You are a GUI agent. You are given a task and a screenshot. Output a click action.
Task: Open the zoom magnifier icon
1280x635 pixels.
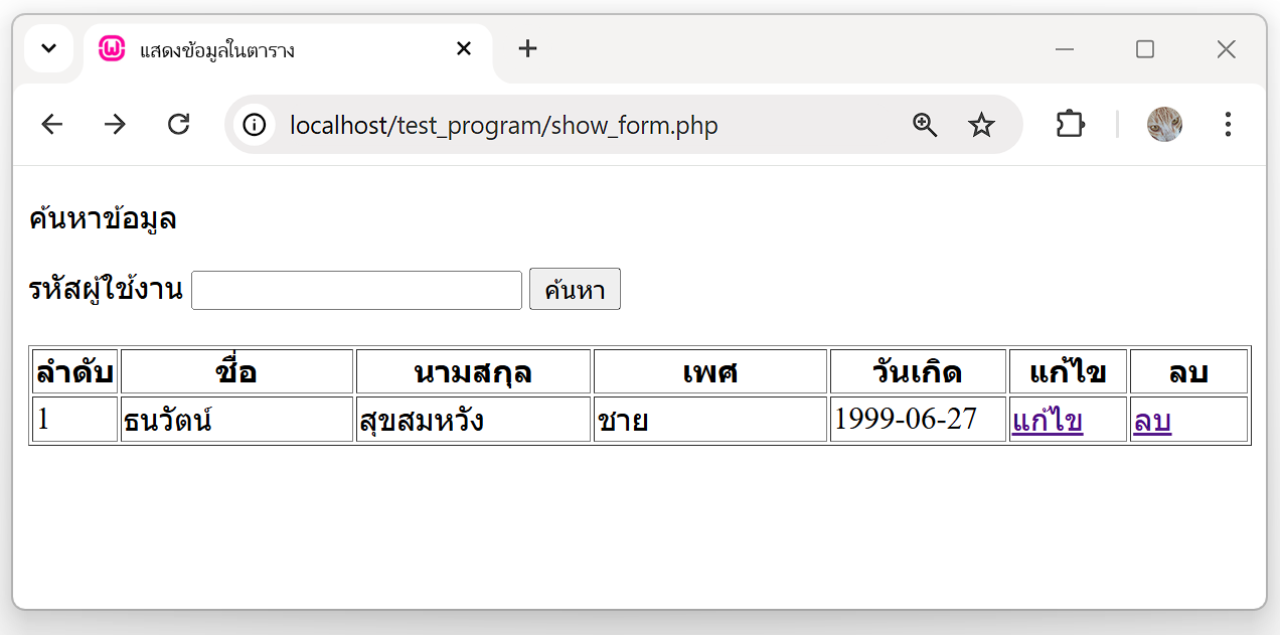[x=925, y=125]
